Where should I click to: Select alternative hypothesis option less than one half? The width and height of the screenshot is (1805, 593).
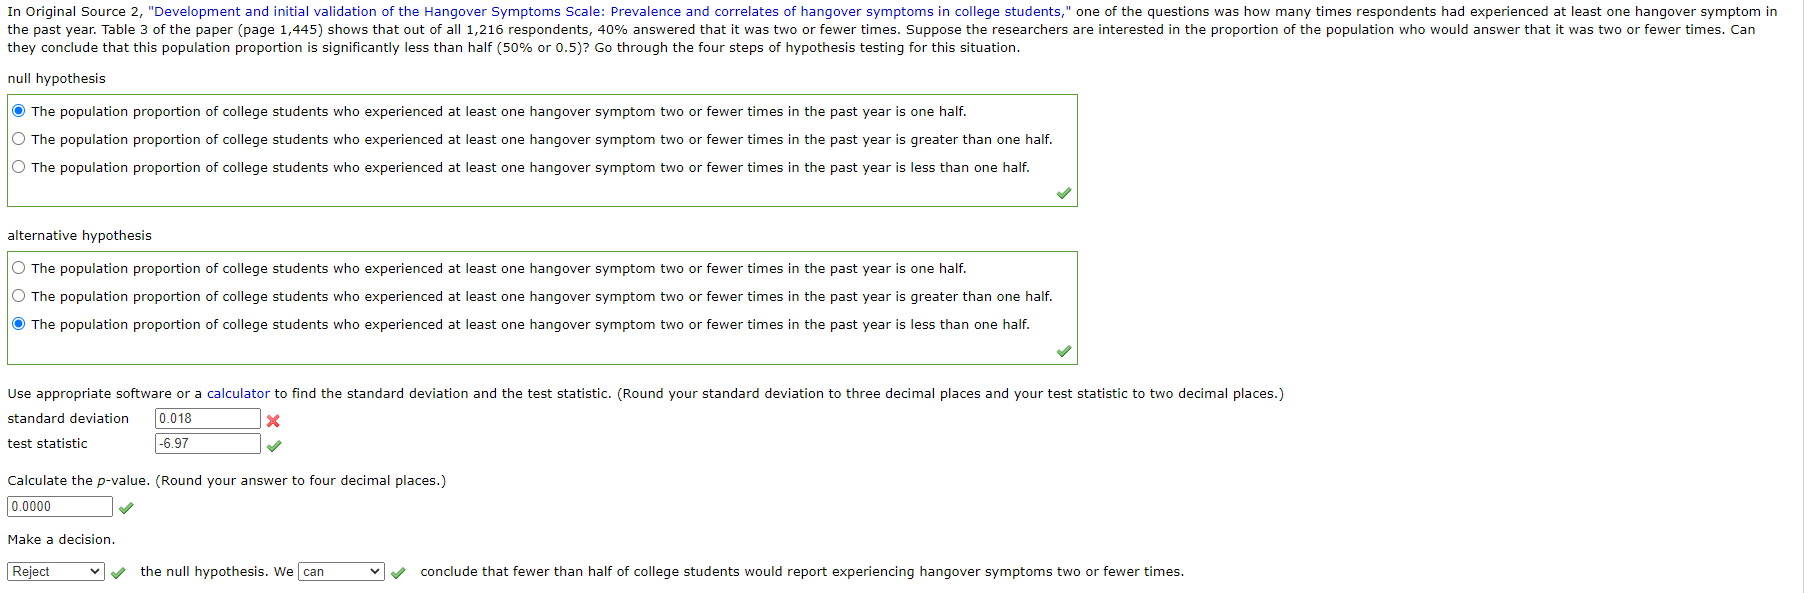coord(18,323)
